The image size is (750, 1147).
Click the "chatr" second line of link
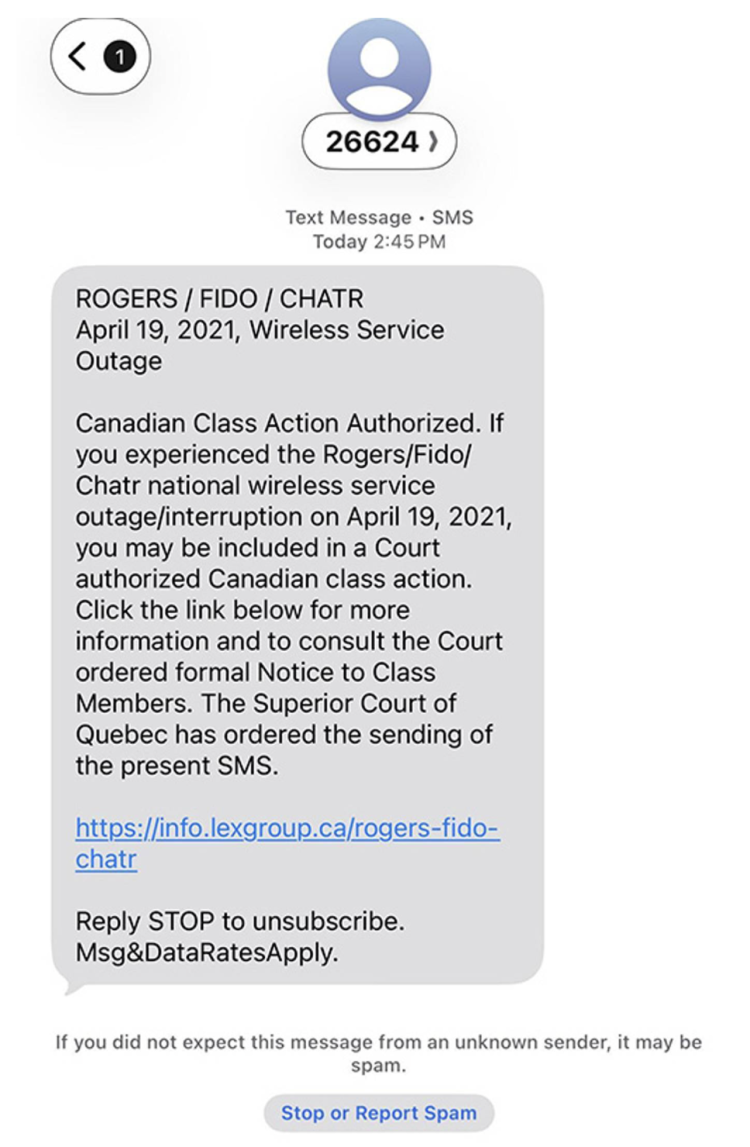106,859
